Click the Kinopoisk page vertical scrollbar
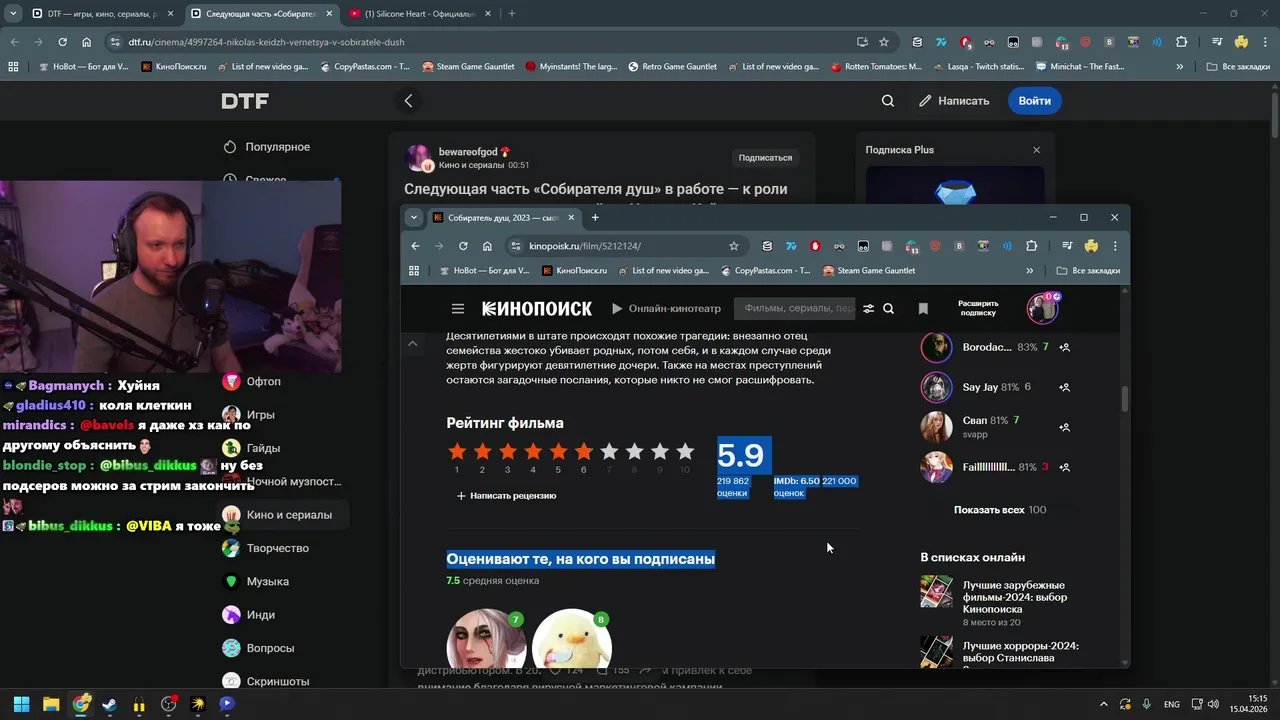 [x=1125, y=398]
